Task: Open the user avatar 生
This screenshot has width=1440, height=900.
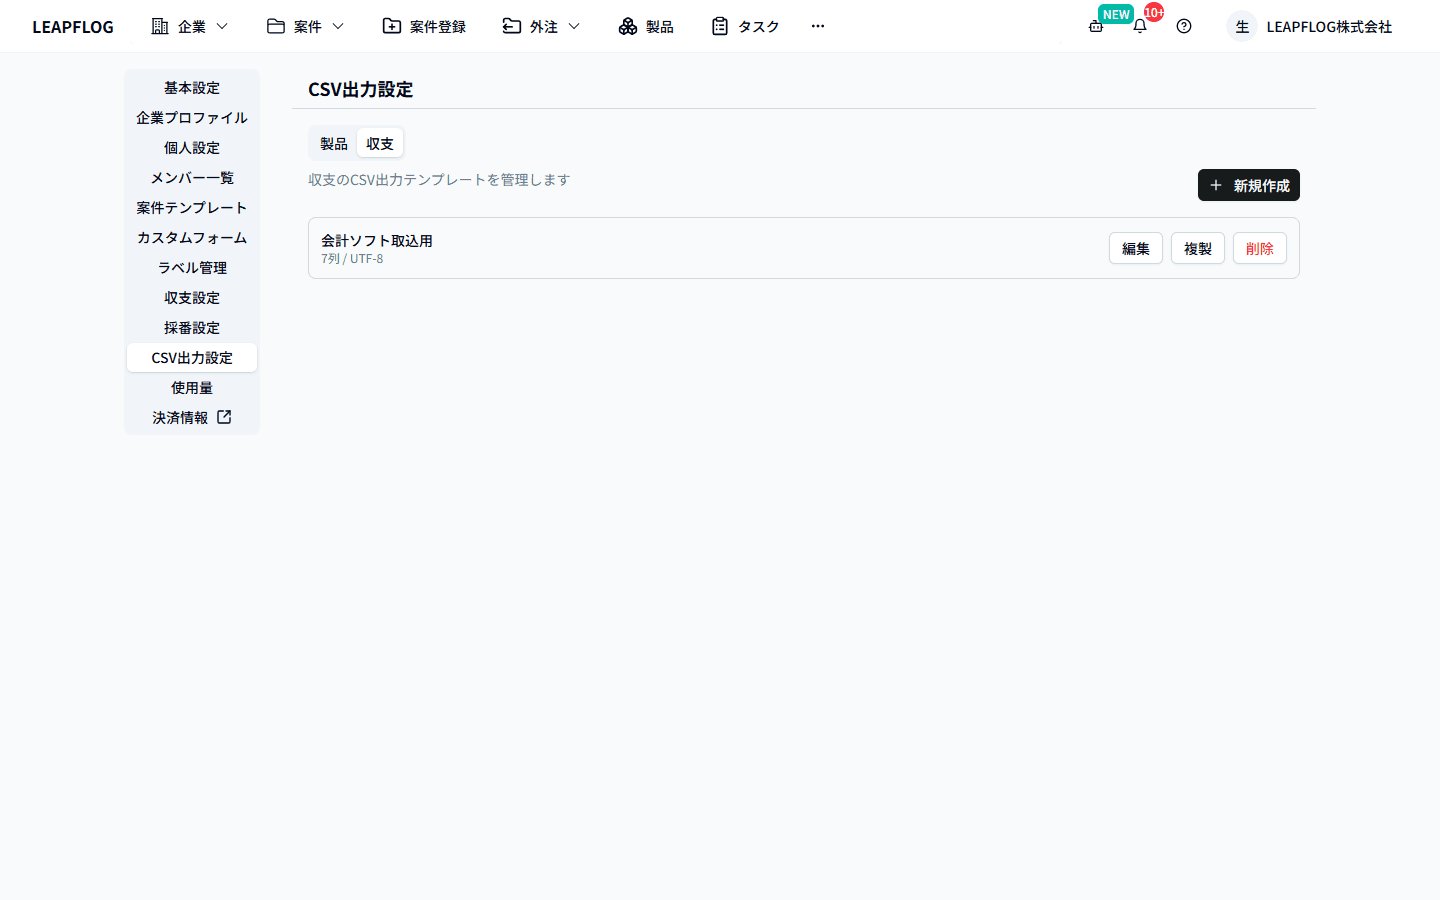Action: point(1242,26)
